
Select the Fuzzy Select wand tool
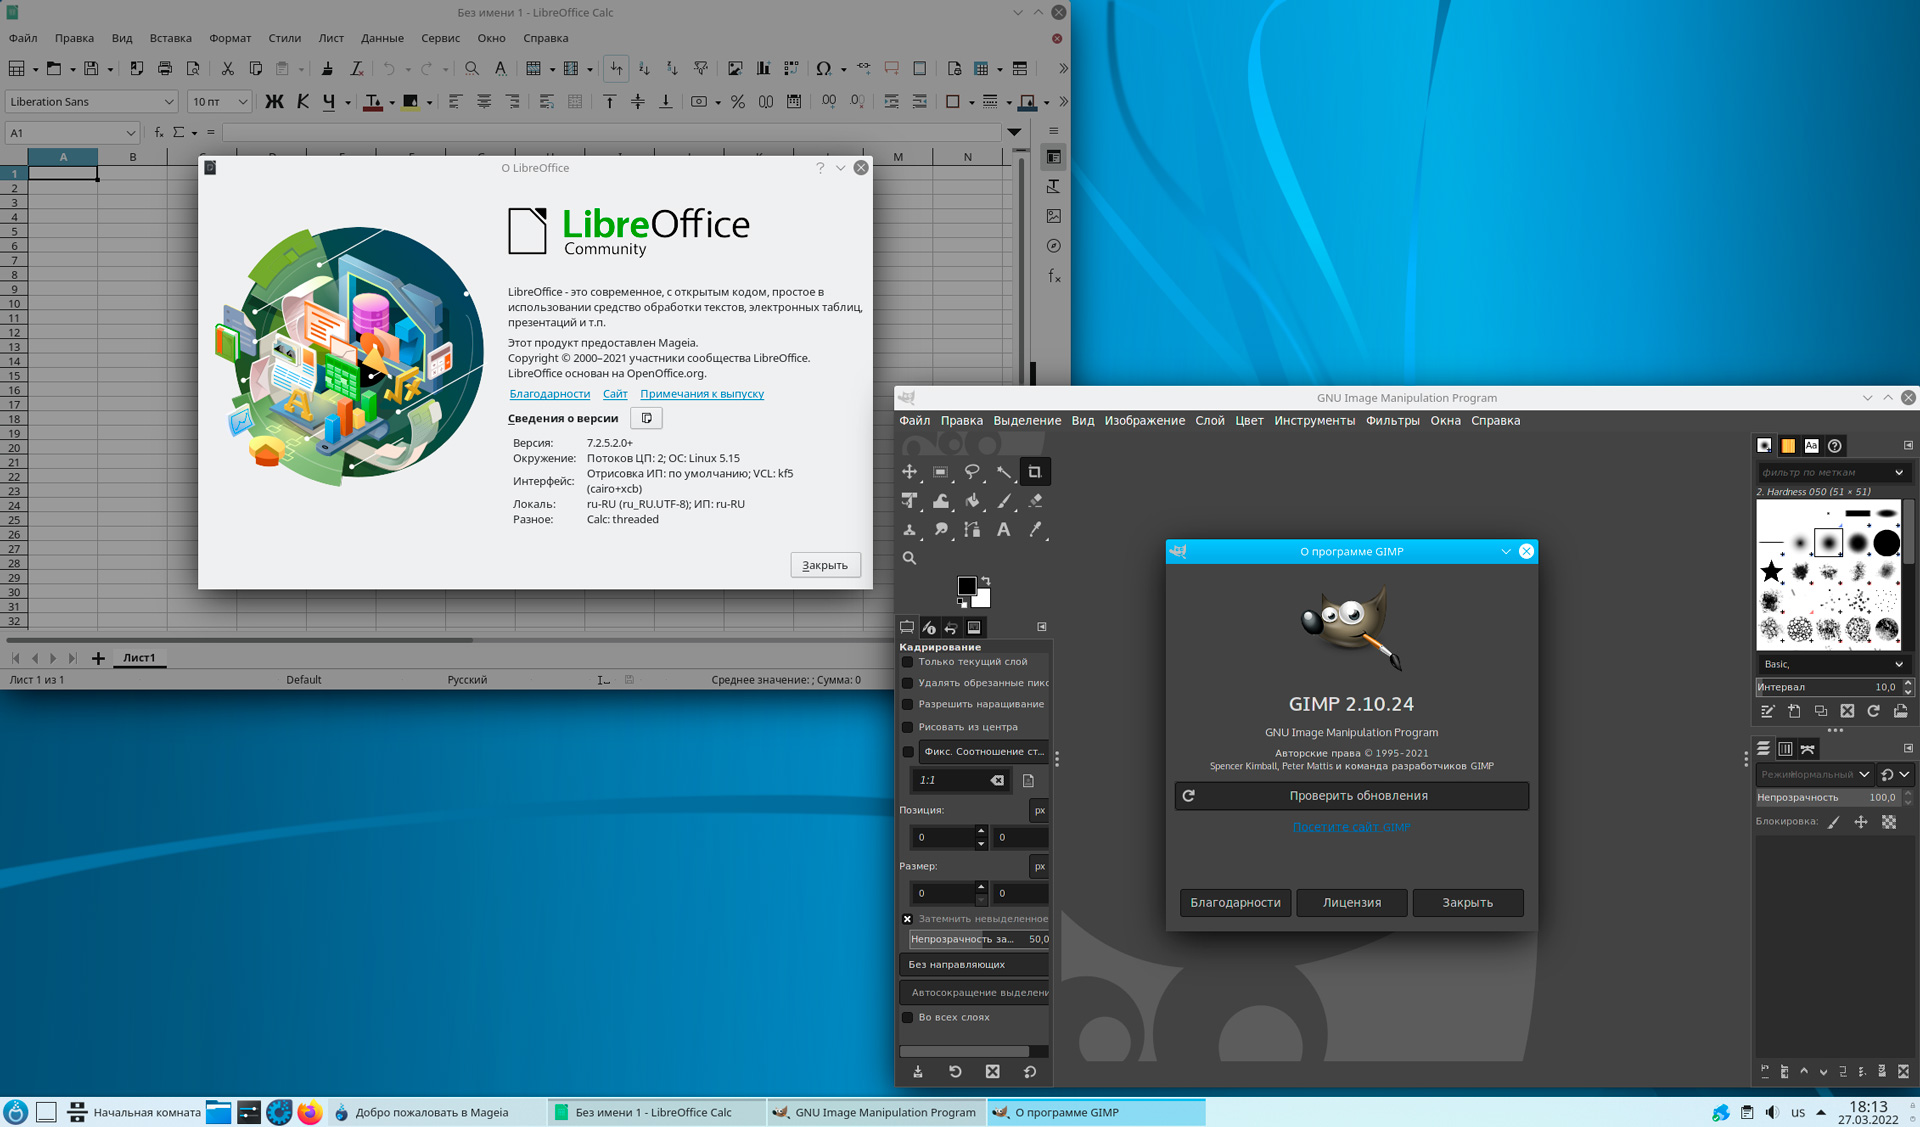tap(1003, 472)
